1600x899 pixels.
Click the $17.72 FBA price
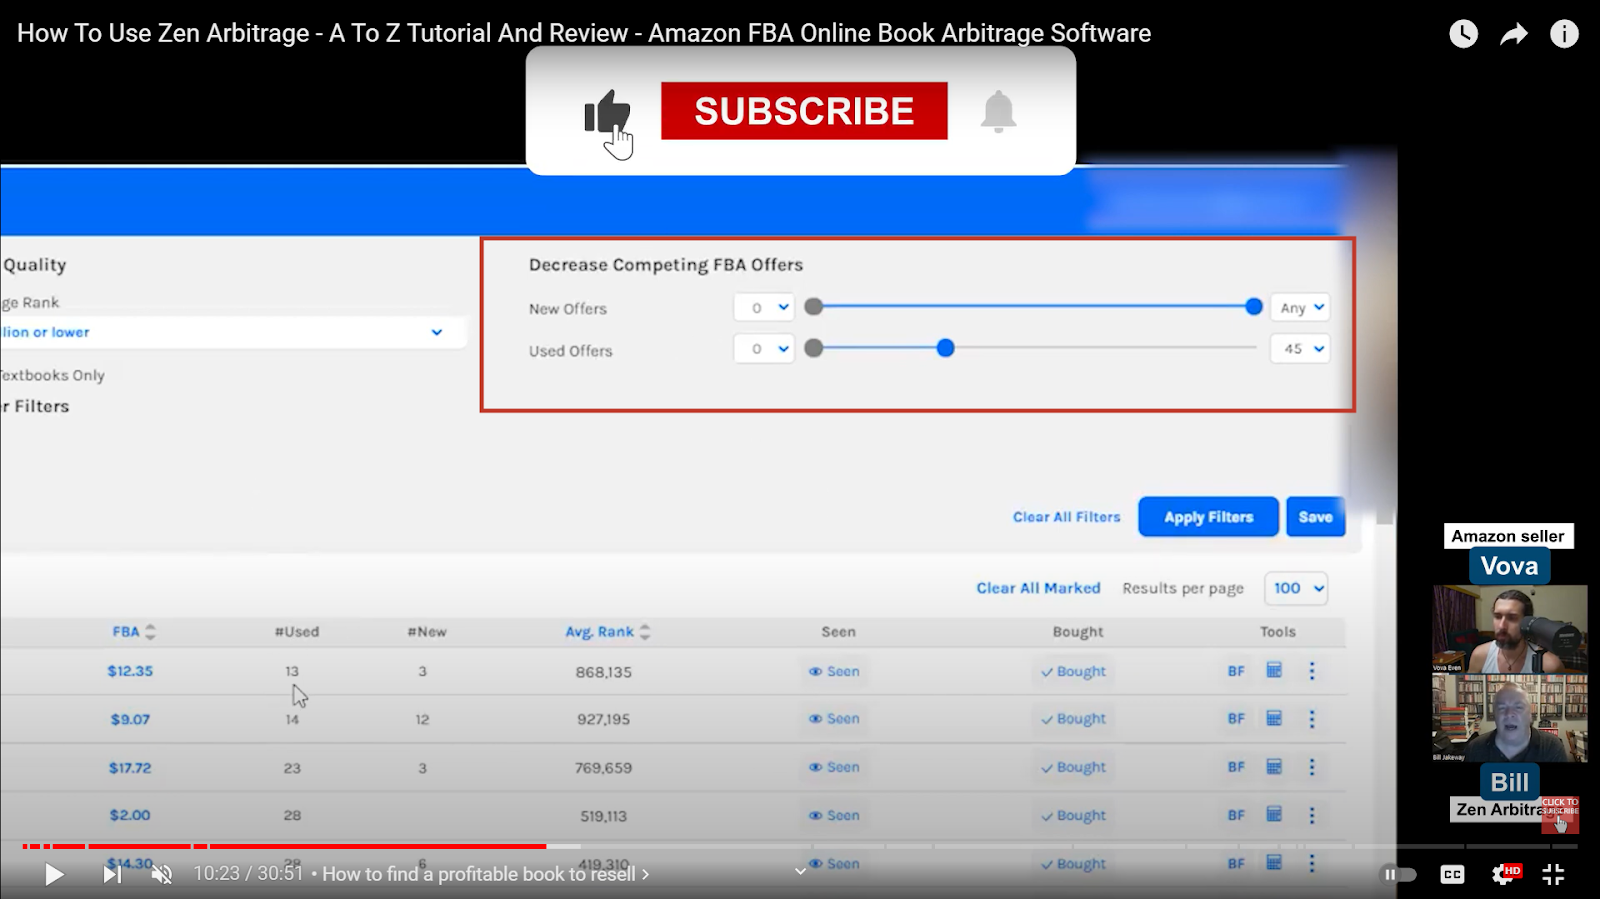[x=130, y=768]
